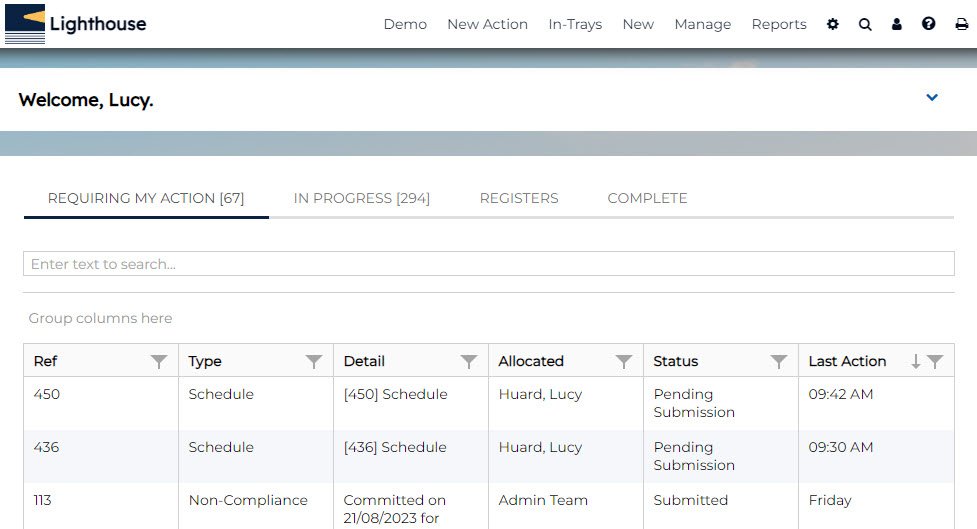Click the print icon in navbar
The image size is (977, 529).
[x=961, y=24]
